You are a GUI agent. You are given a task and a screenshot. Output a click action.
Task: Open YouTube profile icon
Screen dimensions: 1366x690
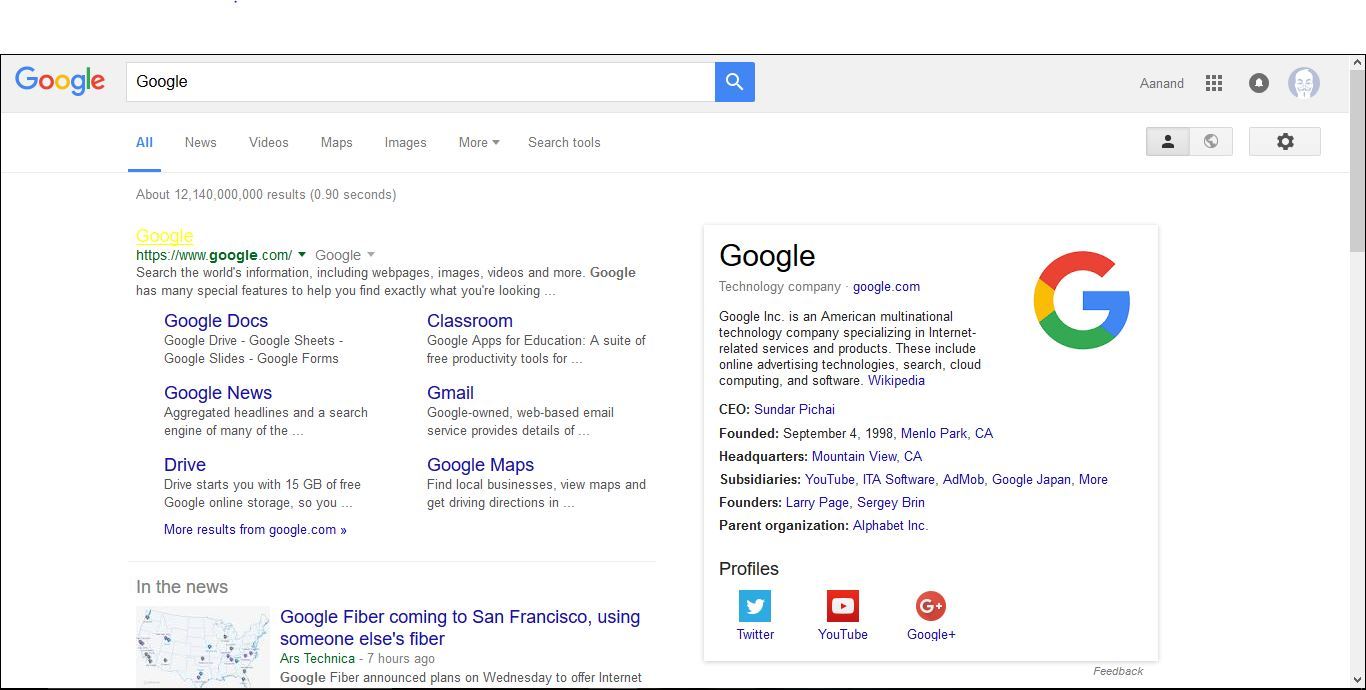coord(843,606)
